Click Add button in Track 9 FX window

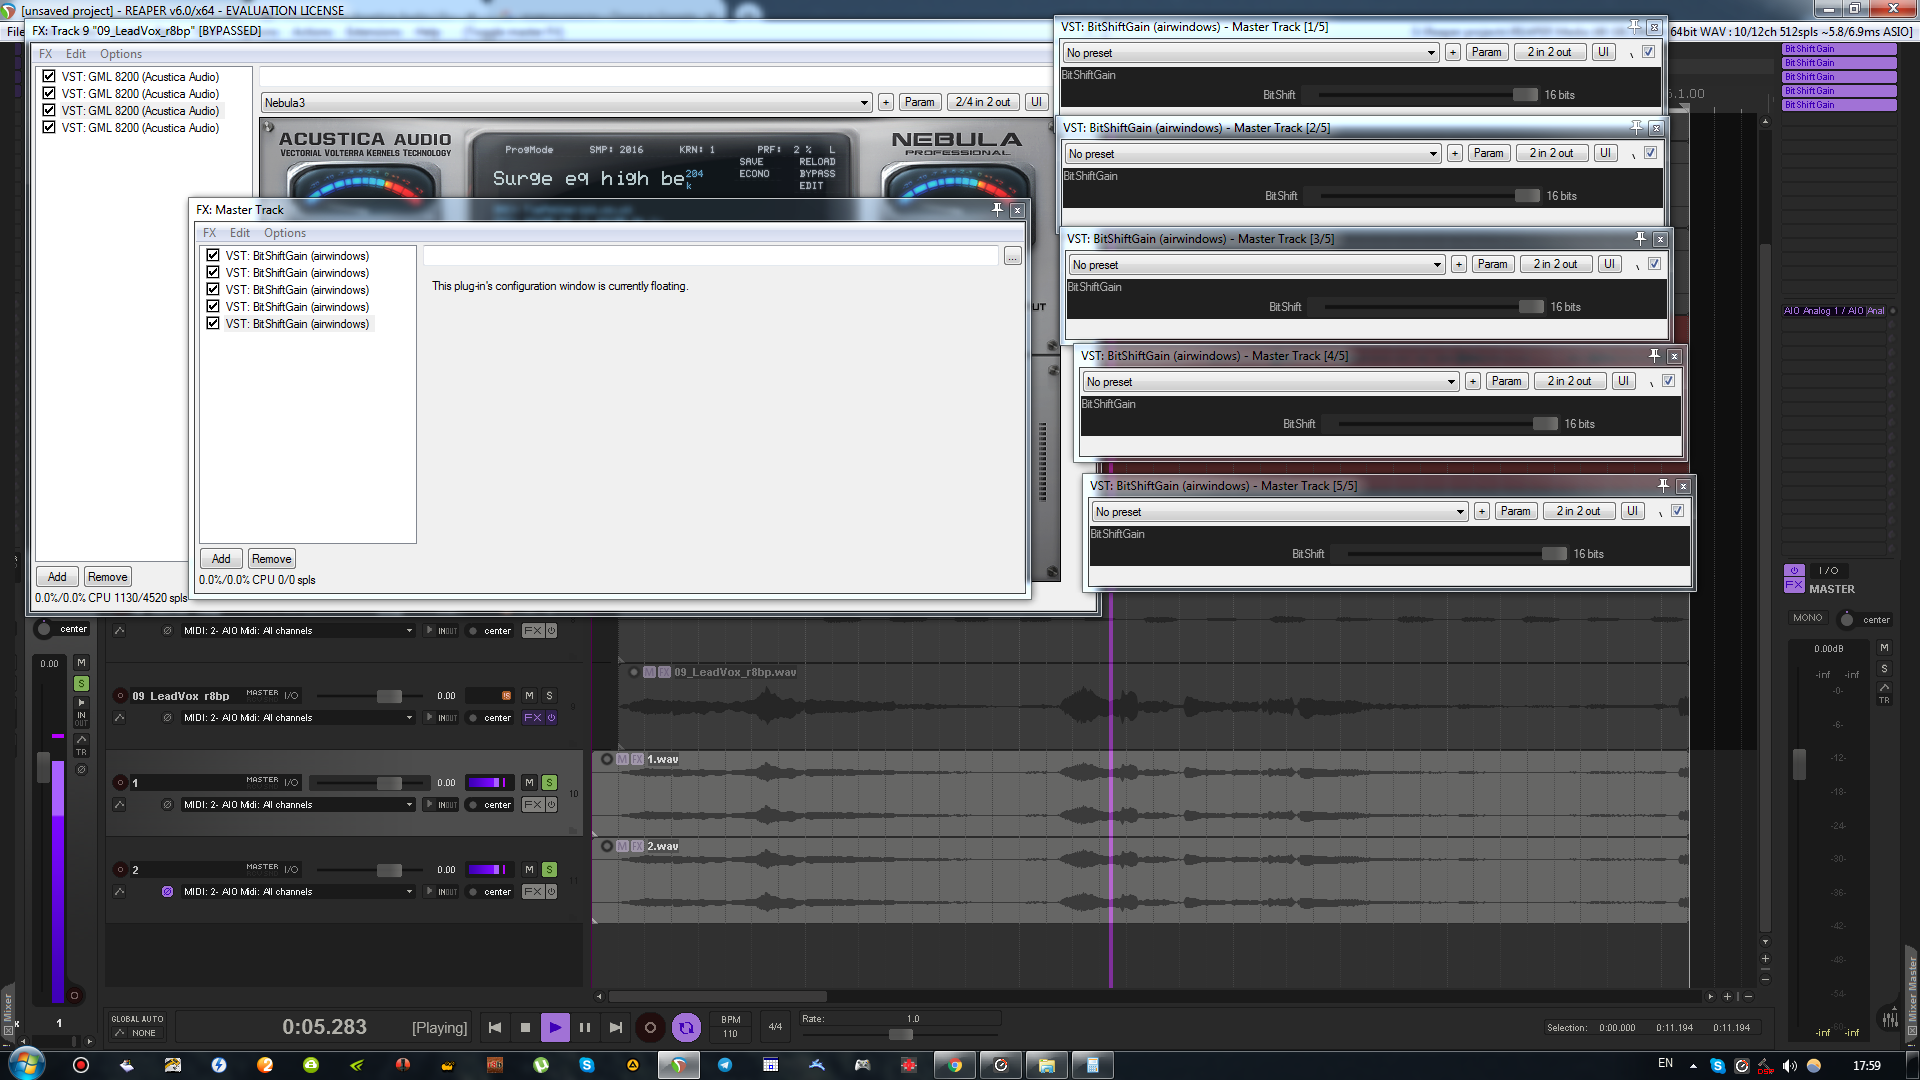click(x=57, y=577)
